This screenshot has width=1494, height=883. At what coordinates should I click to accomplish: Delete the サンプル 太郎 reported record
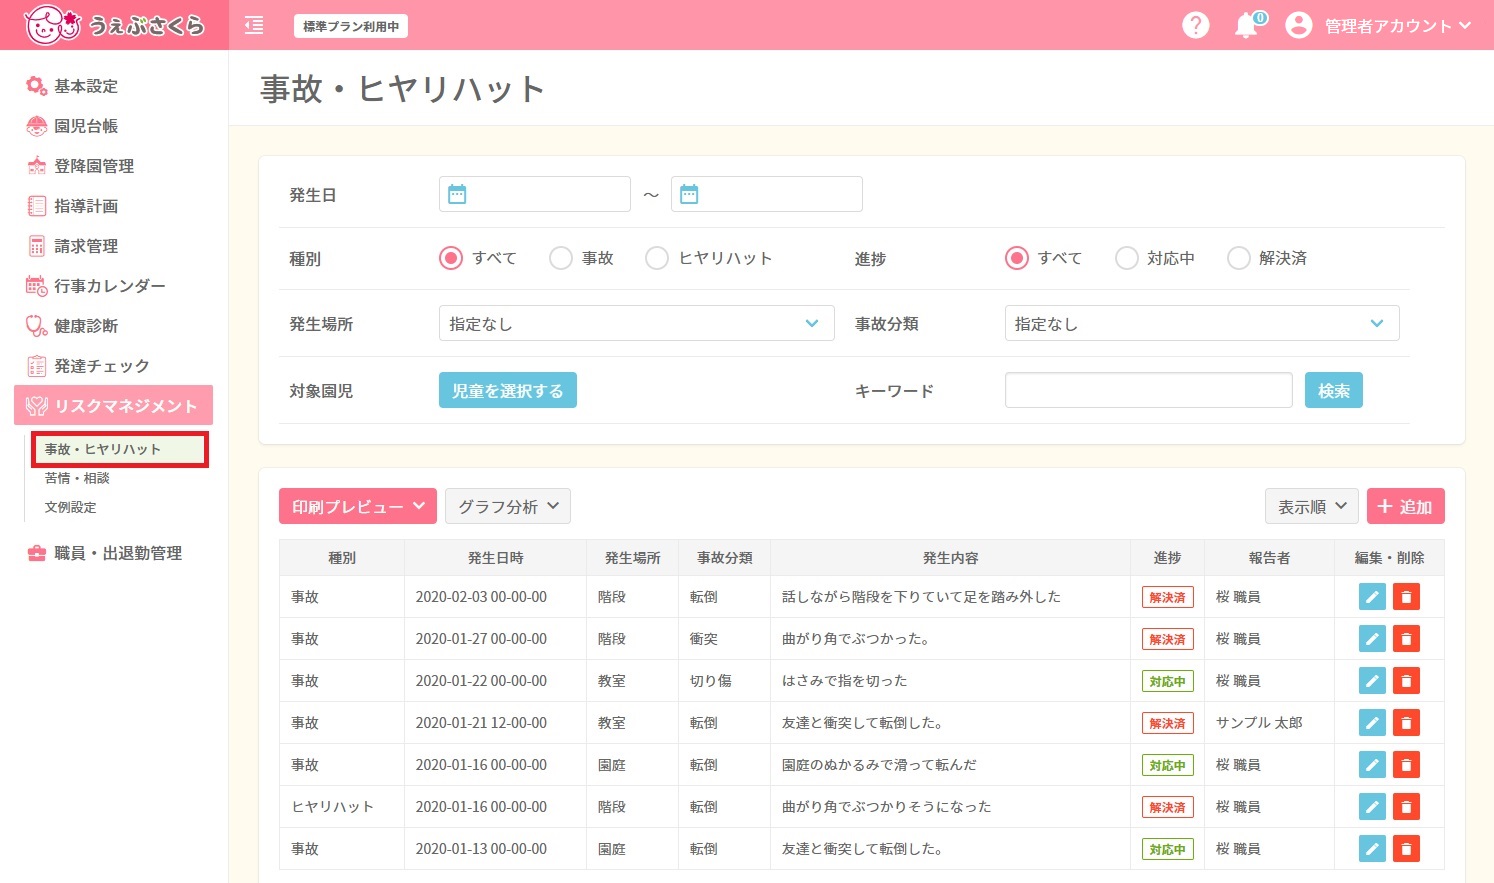1406,723
